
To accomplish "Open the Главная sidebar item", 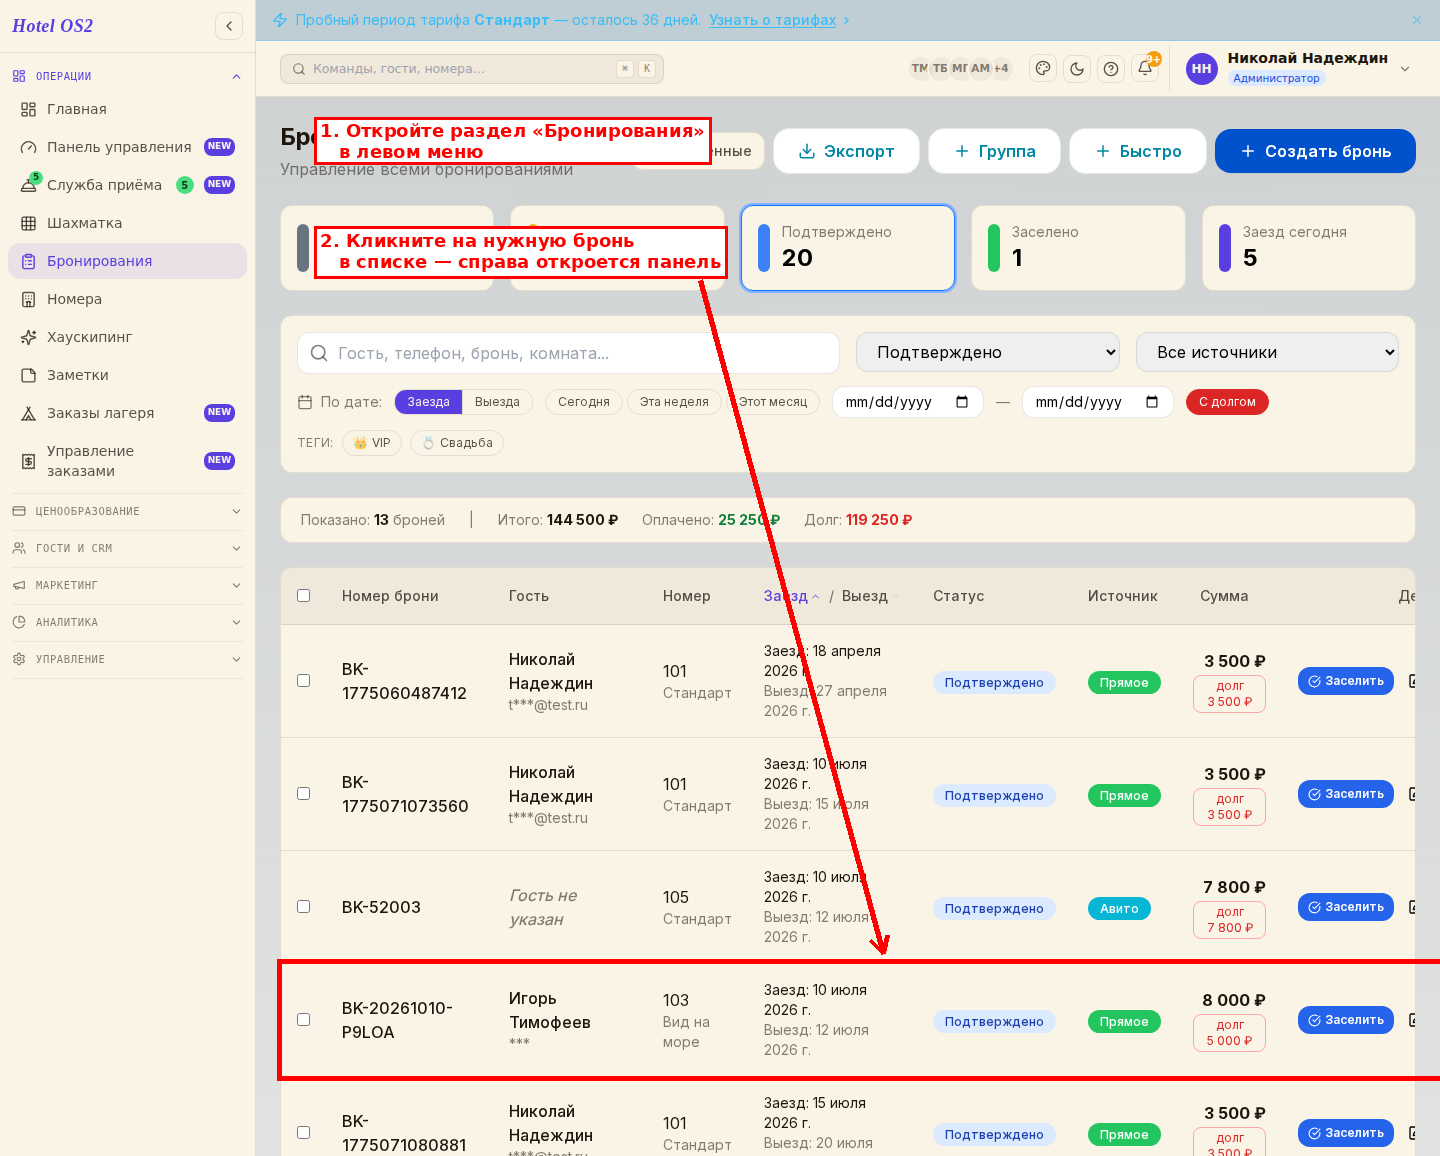I will click(x=127, y=109).
